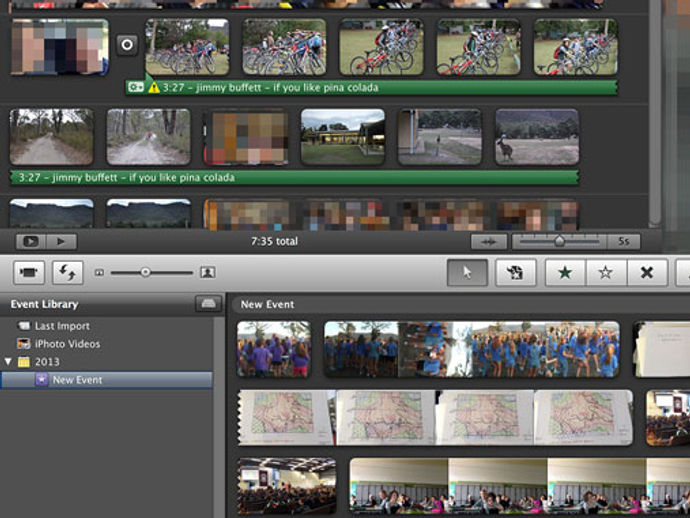Select first bike riders project clip
This screenshot has width=690, height=518.
[x=187, y=47]
